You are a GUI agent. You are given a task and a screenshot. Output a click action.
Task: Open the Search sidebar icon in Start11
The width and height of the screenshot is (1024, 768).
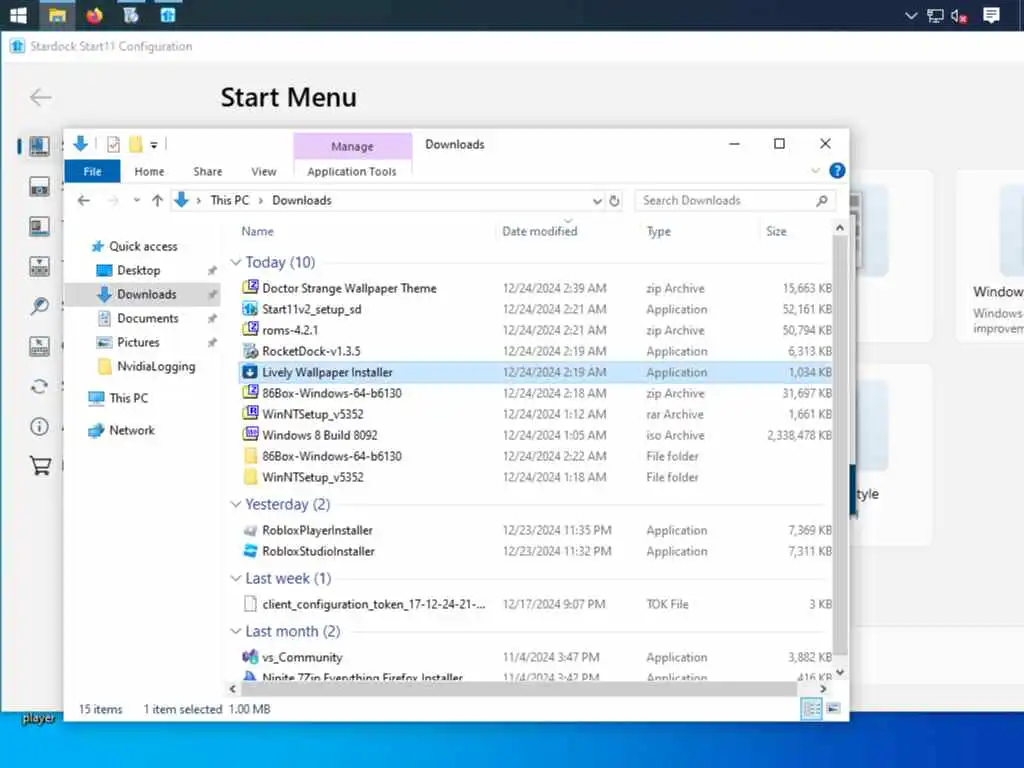click(39, 306)
